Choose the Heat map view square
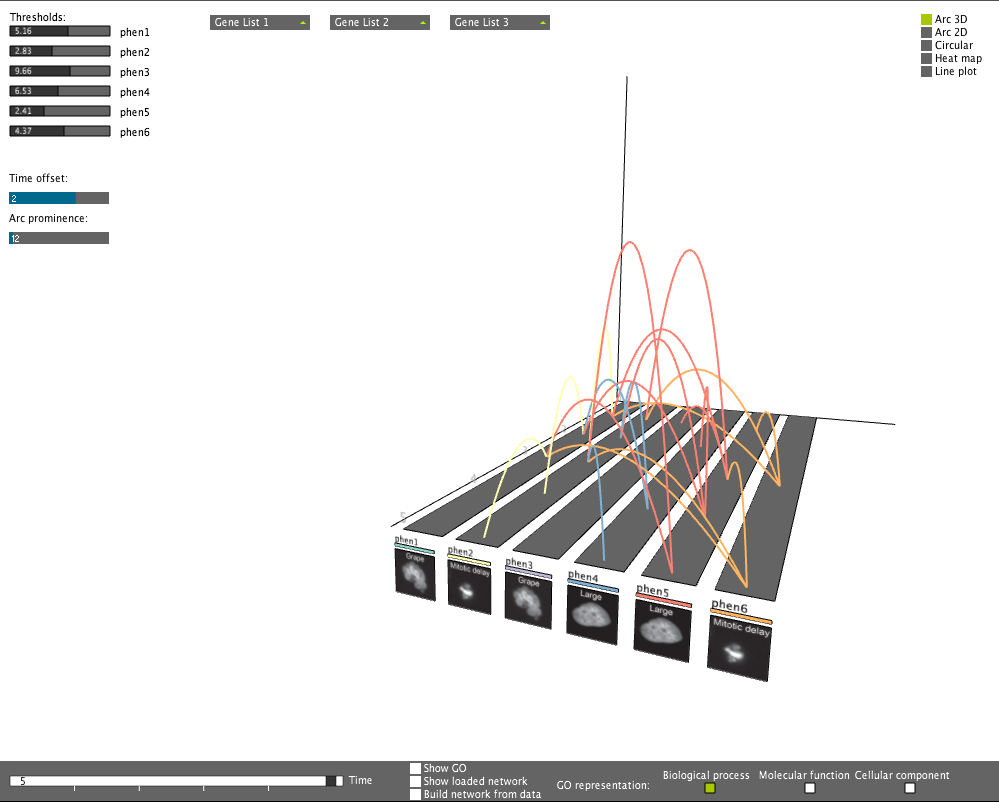Image resolution: width=999 pixels, height=802 pixels. [x=926, y=58]
